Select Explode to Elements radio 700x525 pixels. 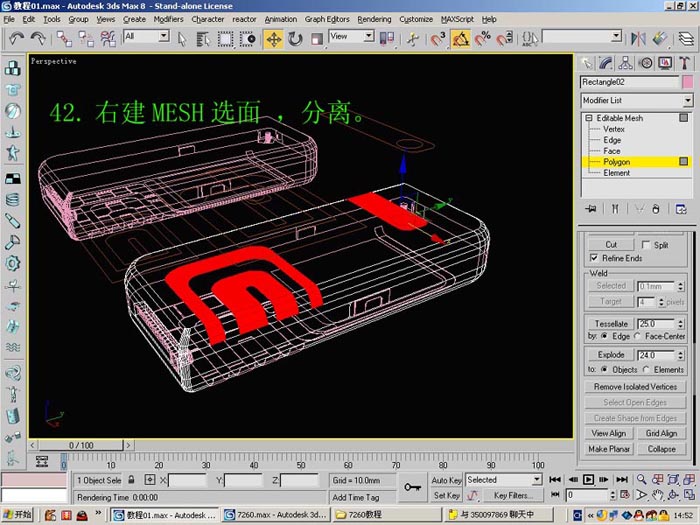(x=646, y=369)
